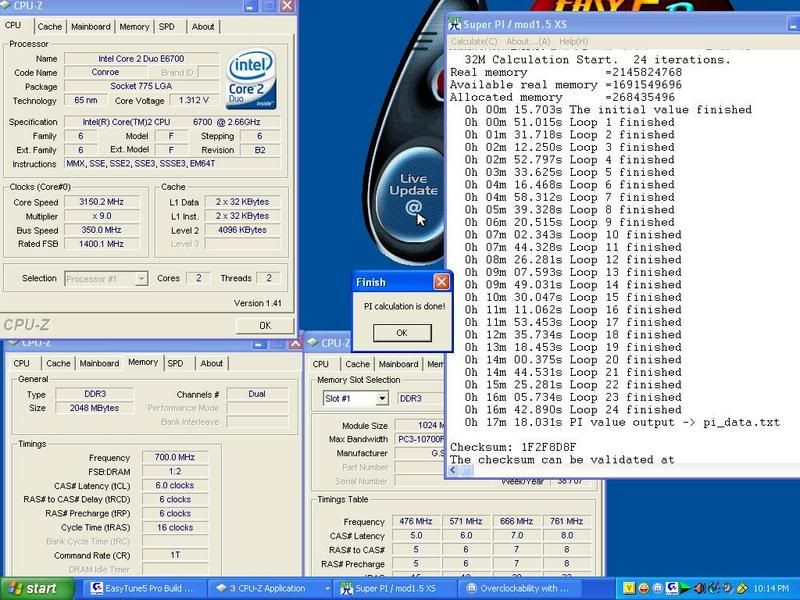Viewport: 800px width, 600px height.
Task: Click the Level 2 cache 4096 KBytes value
Action: [242, 230]
